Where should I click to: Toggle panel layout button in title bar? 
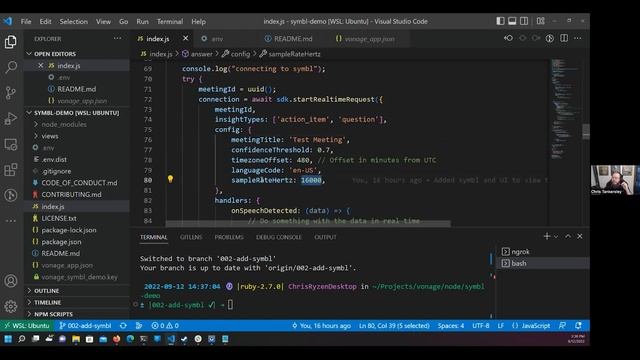point(512,21)
